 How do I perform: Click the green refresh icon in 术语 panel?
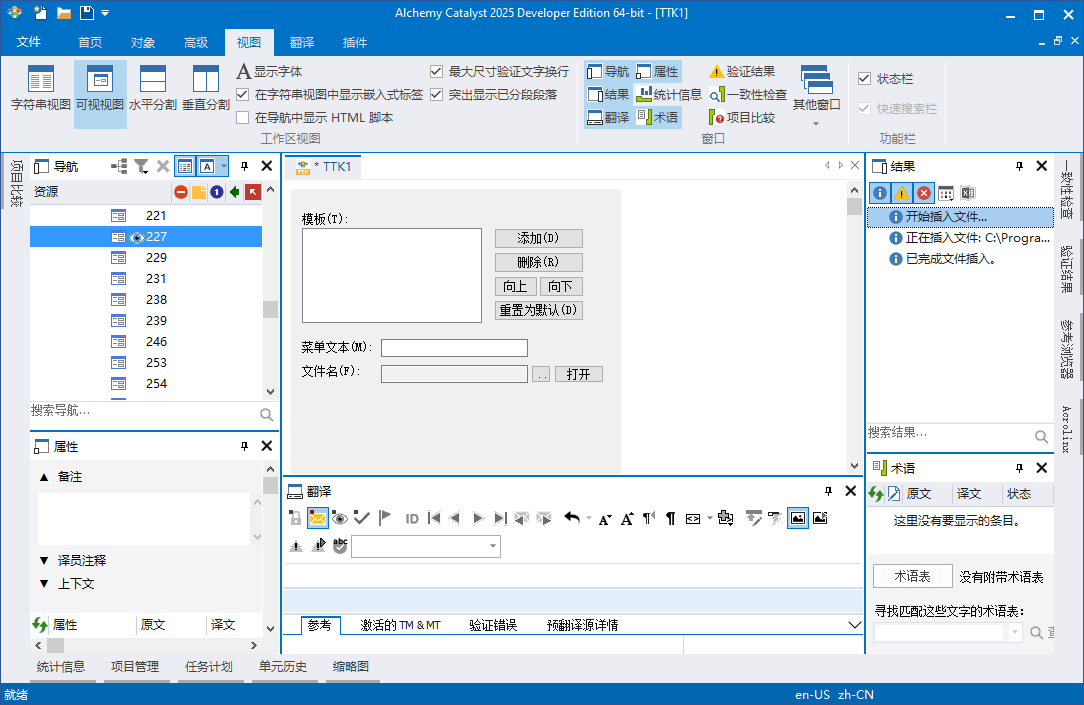click(x=876, y=494)
